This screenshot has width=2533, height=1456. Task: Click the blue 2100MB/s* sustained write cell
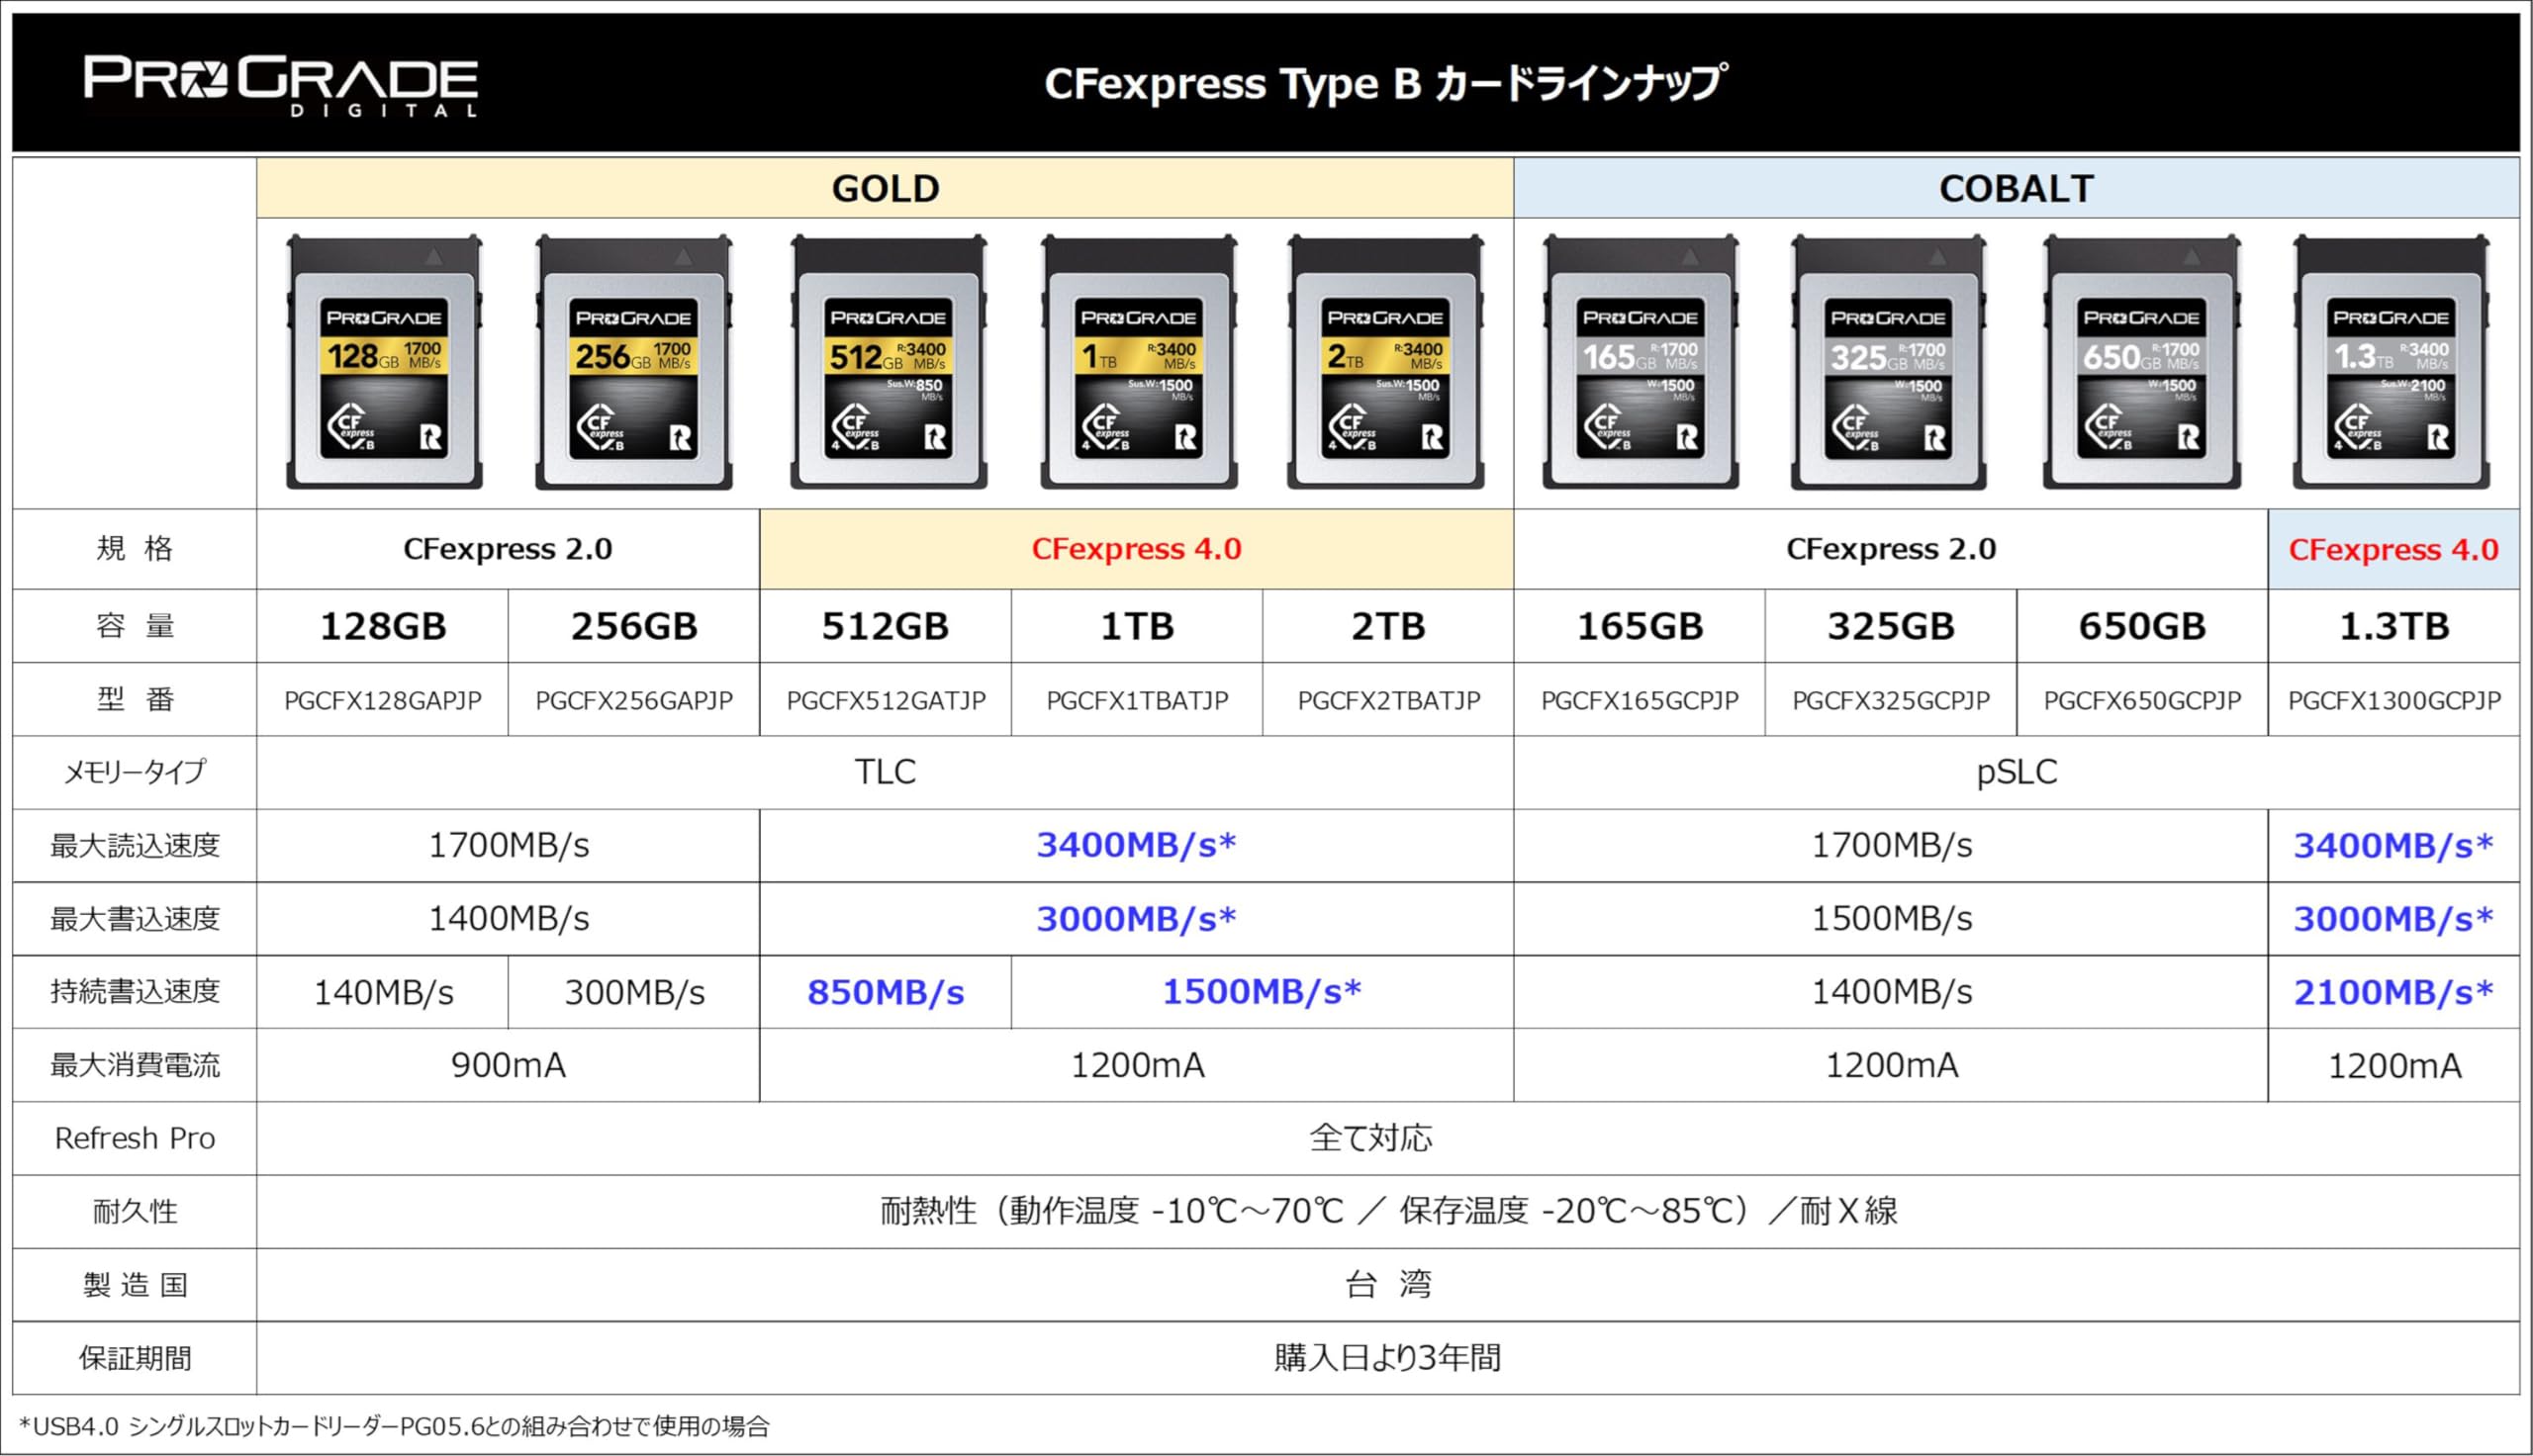pyautogui.click(x=2394, y=992)
